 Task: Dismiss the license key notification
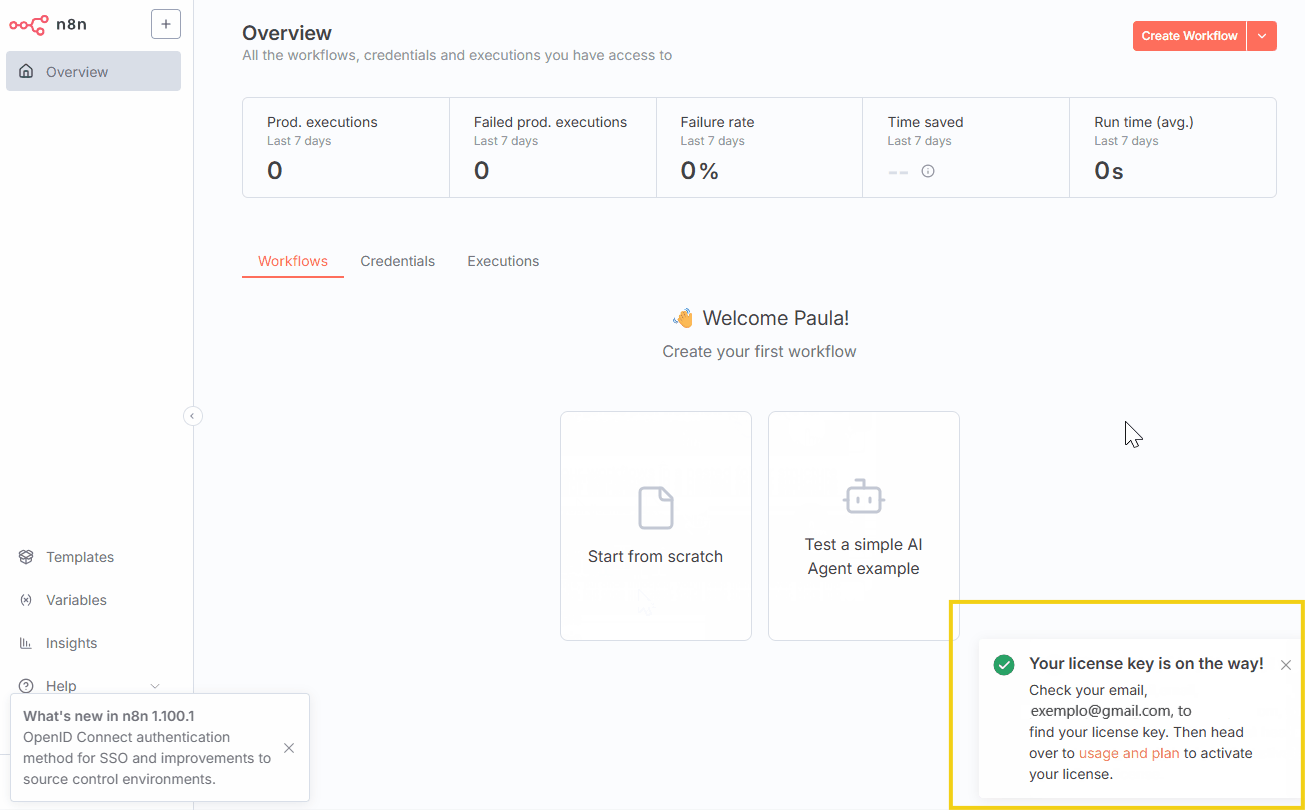point(1285,664)
